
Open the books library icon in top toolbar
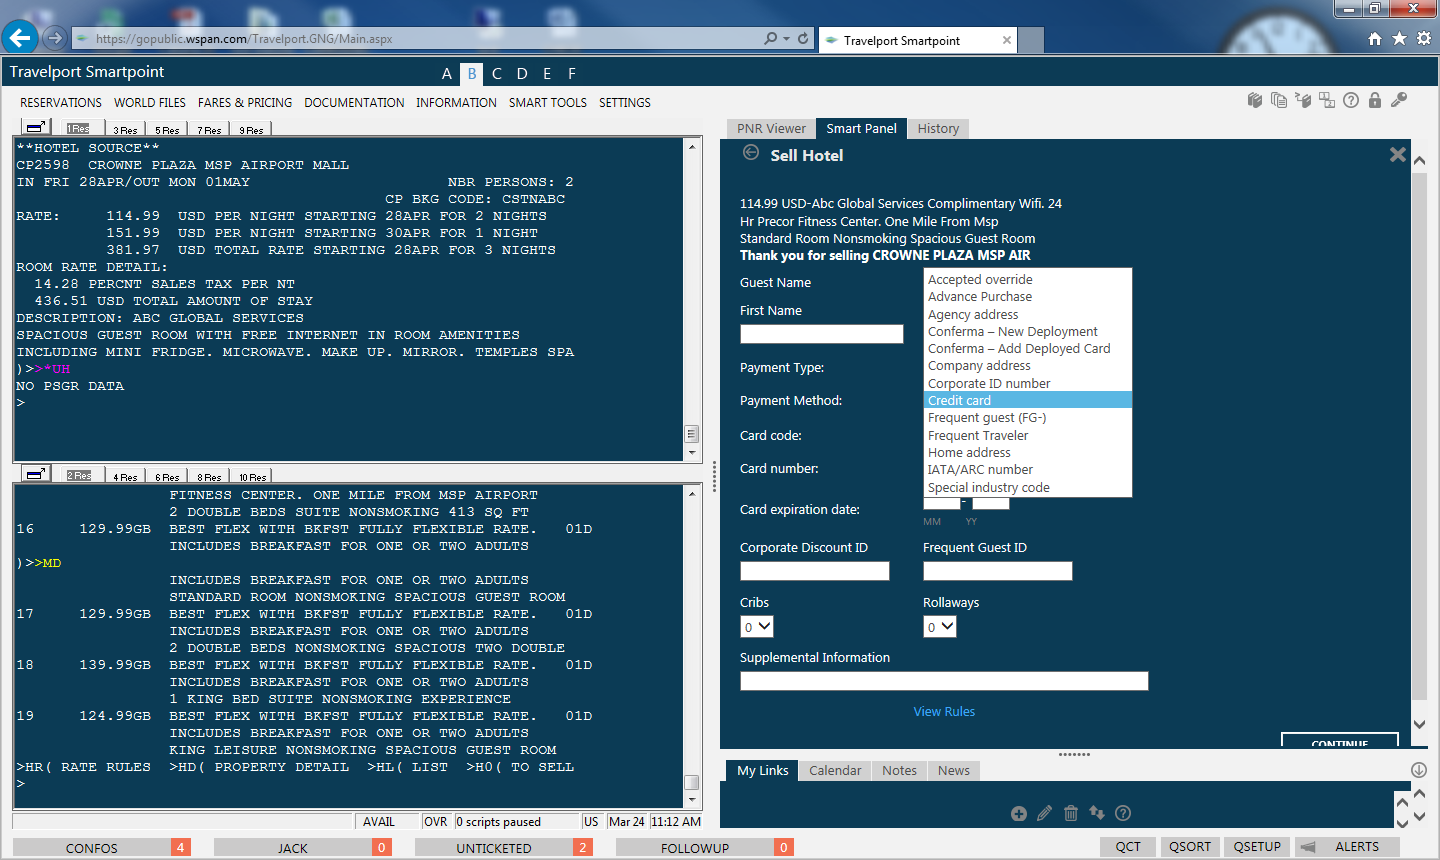pyautogui.click(x=1255, y=100)
